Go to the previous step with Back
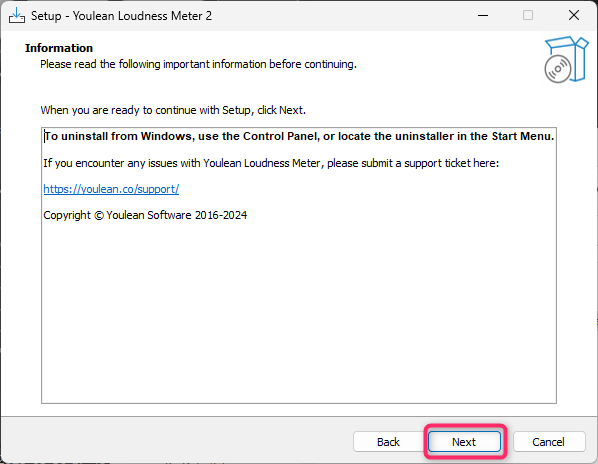Image resolution: width=598 pixels, height=464 pixels. coord(388,442)
